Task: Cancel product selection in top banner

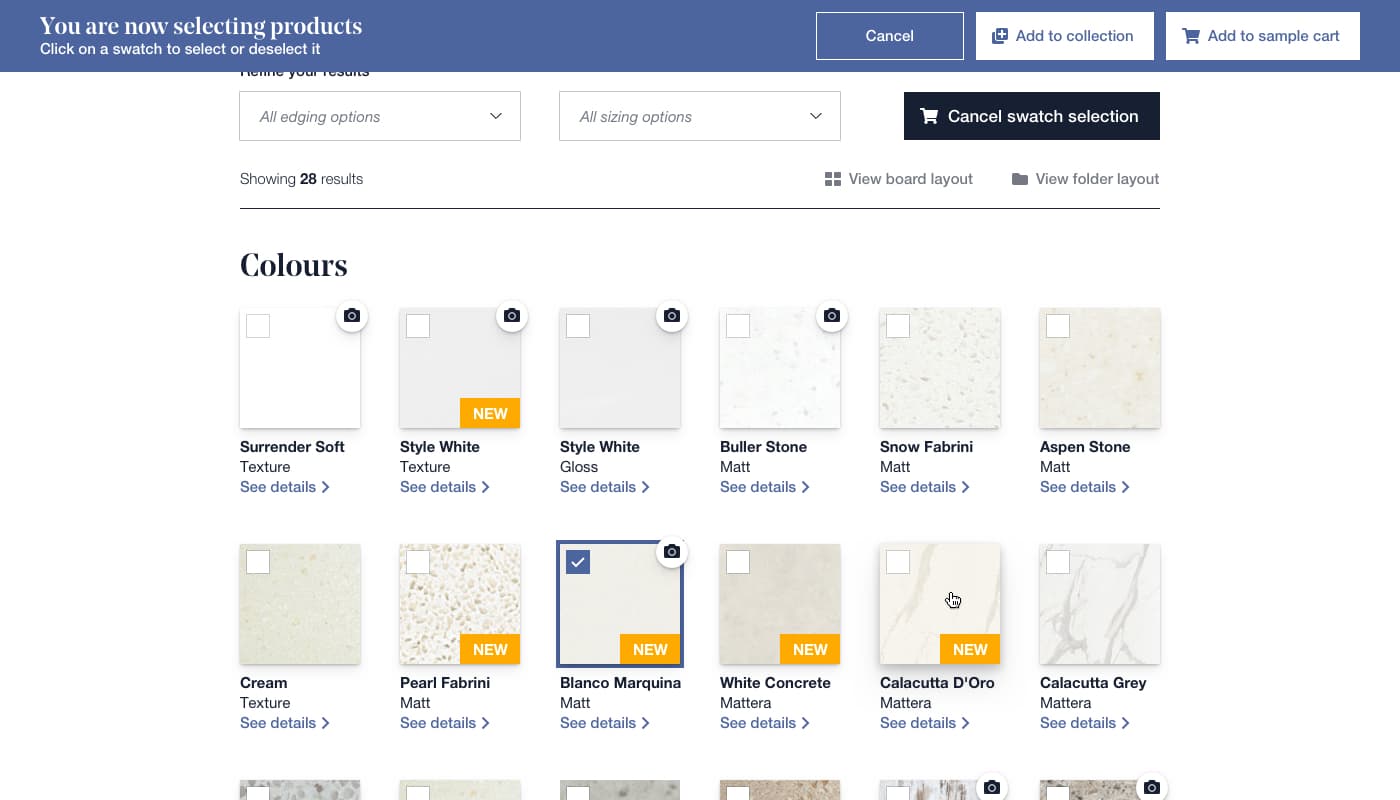Action: coord(890,36)
